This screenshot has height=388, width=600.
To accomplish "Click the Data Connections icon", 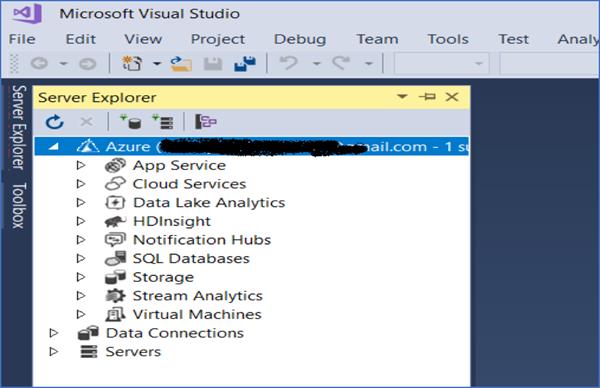I will pyautogui.click(x=88, y=333).
